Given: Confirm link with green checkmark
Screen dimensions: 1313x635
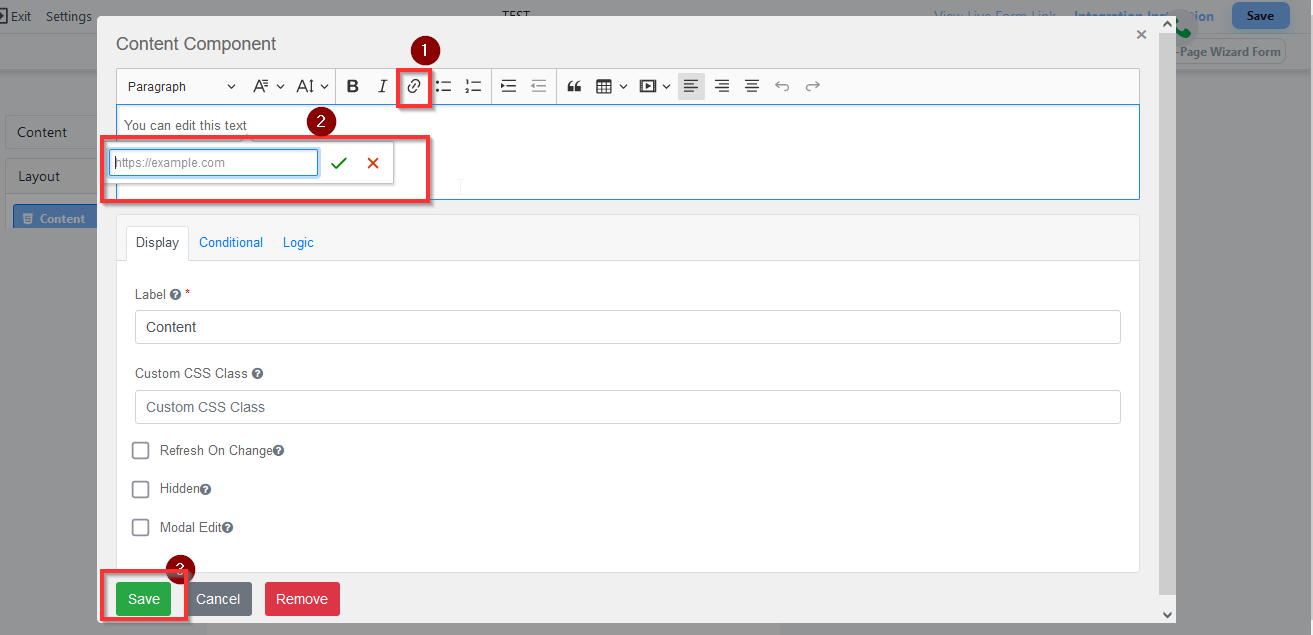Looking at the screenshot, I should (x=339, y=163).
